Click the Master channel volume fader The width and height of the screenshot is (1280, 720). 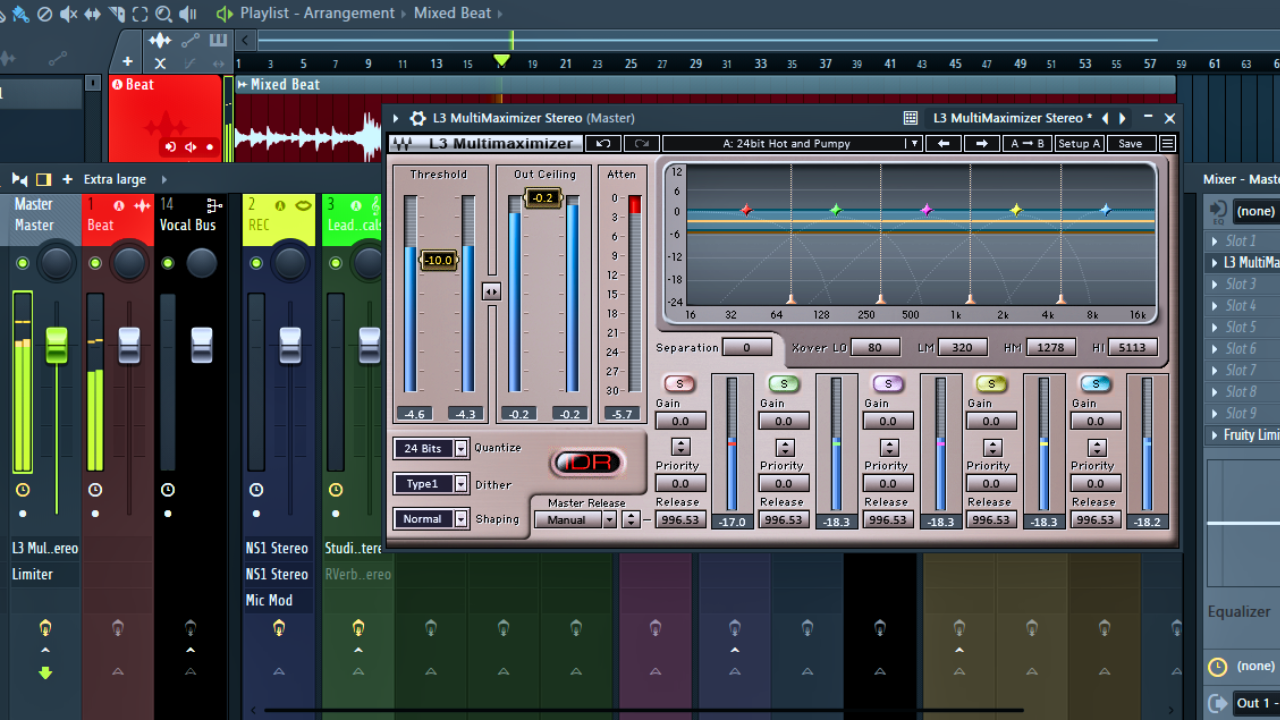click(x=57, y=345)
